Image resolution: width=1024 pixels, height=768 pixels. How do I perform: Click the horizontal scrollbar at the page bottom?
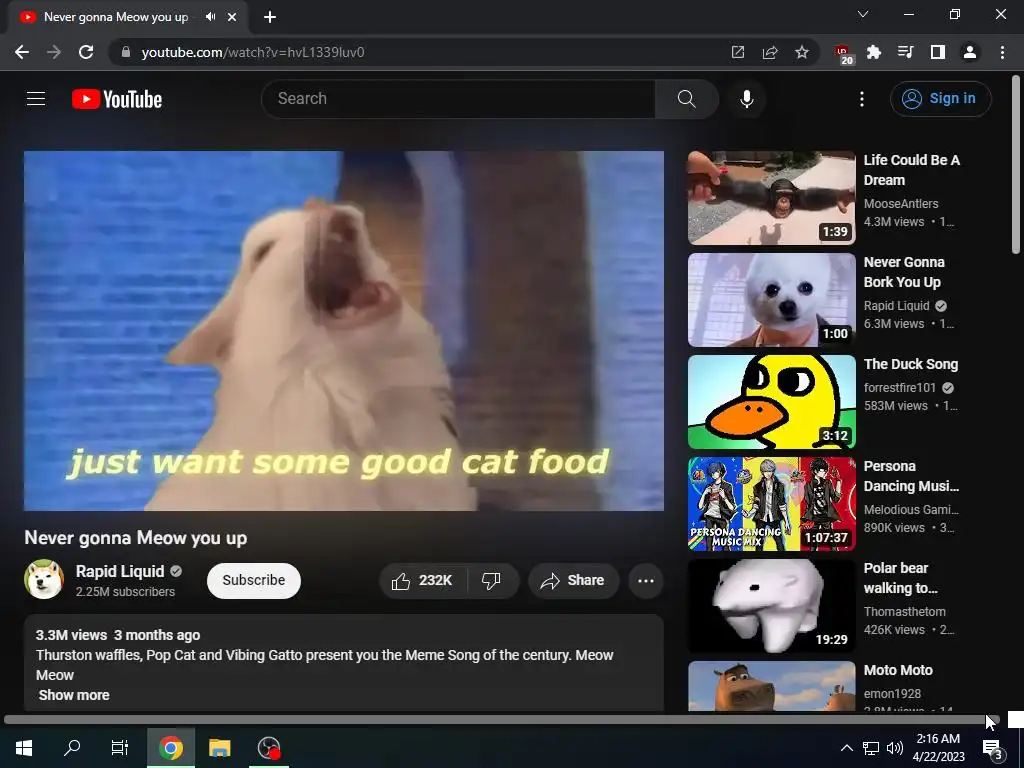(x=502, y=720)
